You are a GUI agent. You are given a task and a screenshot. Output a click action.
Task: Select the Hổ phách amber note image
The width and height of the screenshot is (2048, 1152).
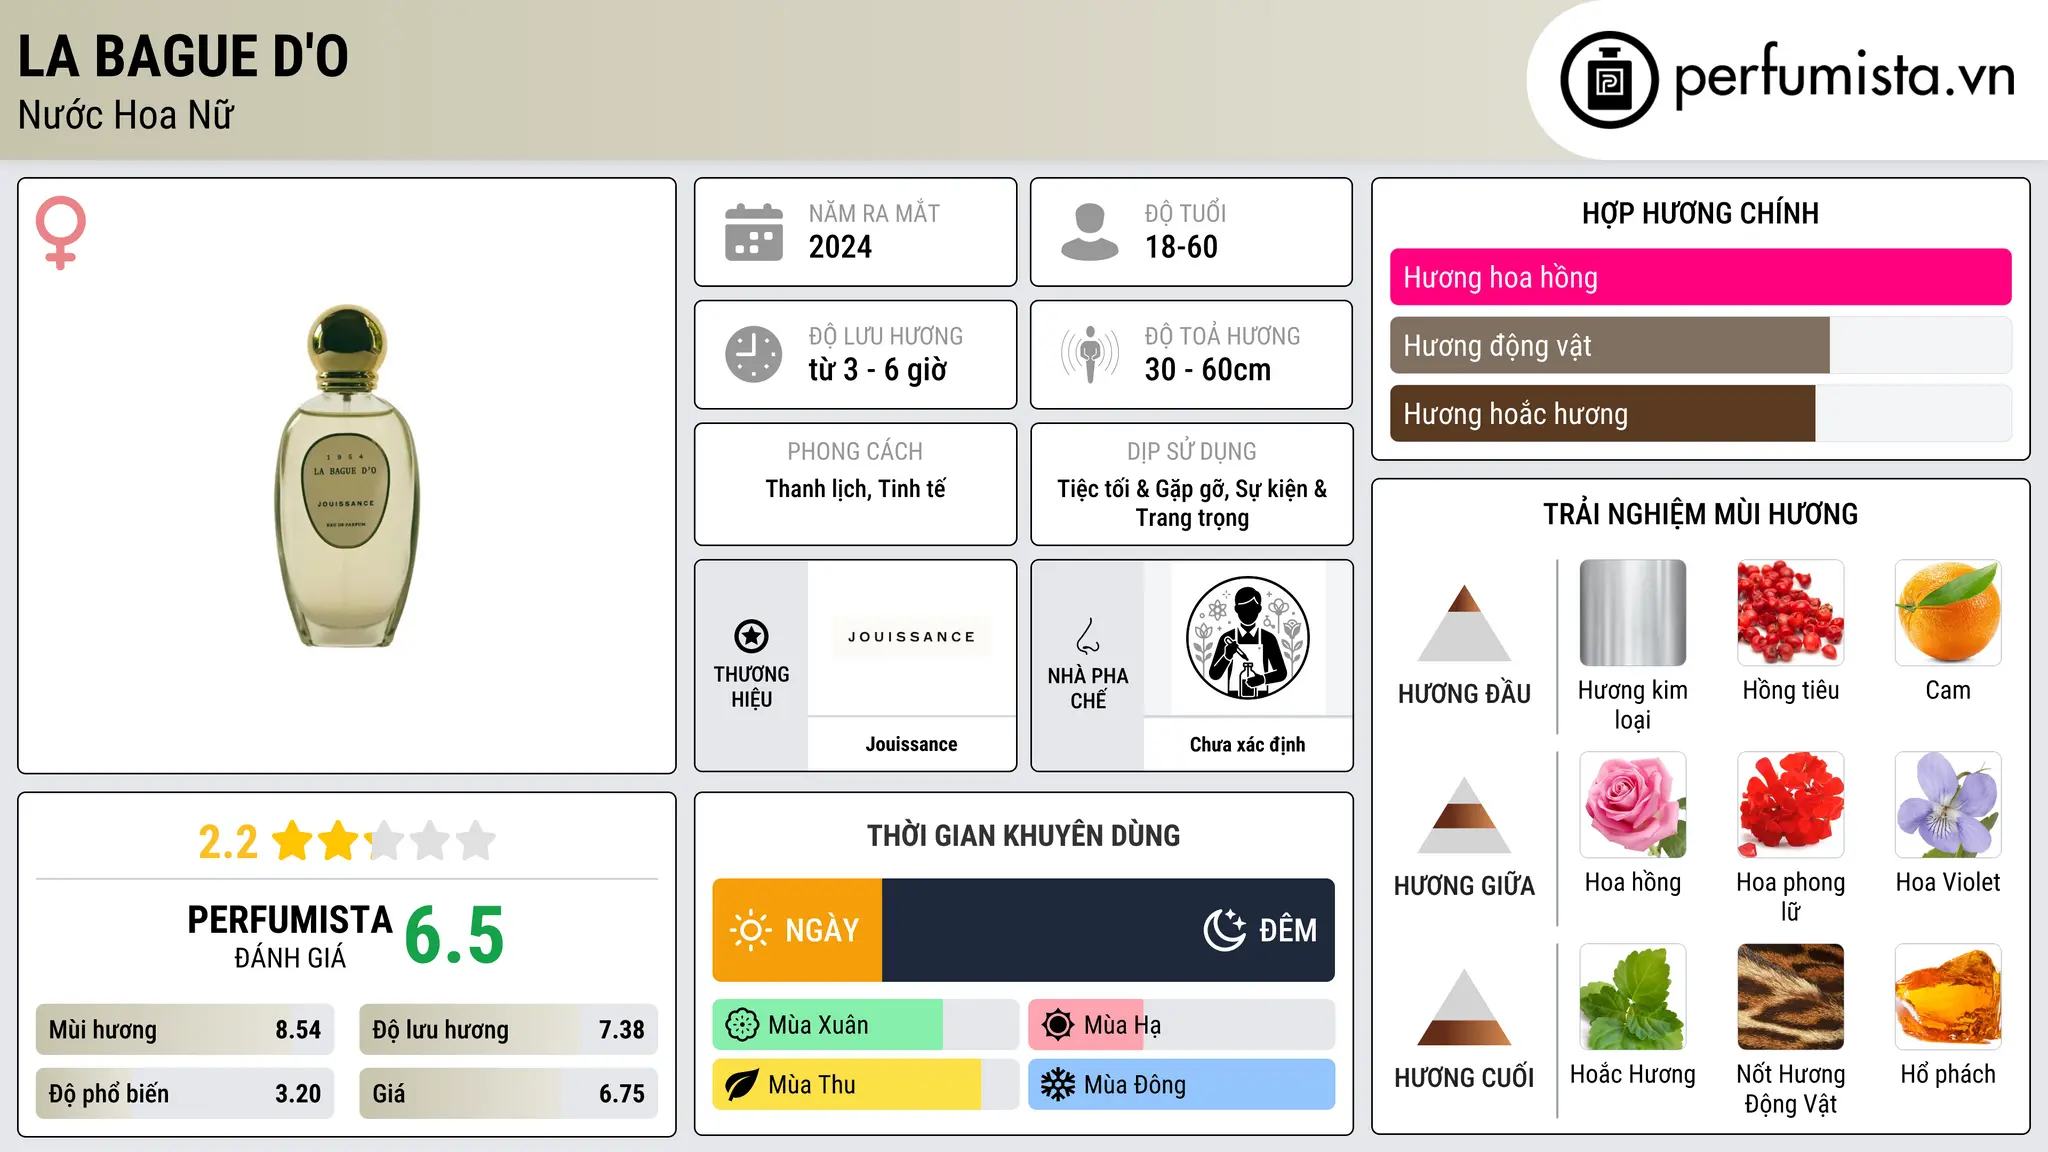coord(1948,997)
